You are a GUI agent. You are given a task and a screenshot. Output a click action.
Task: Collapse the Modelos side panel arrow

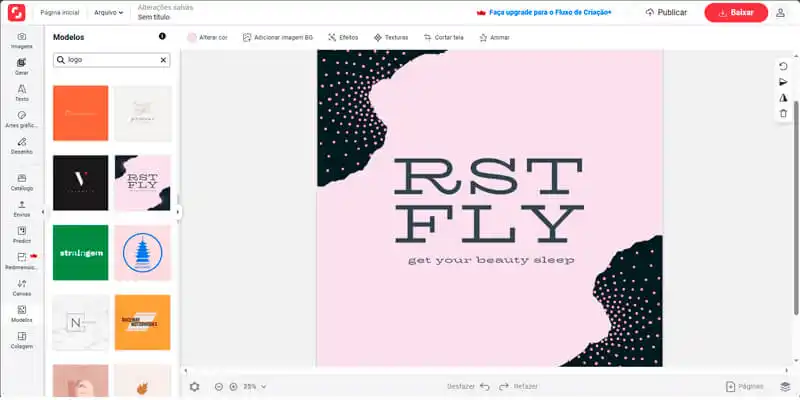point(178,212)
